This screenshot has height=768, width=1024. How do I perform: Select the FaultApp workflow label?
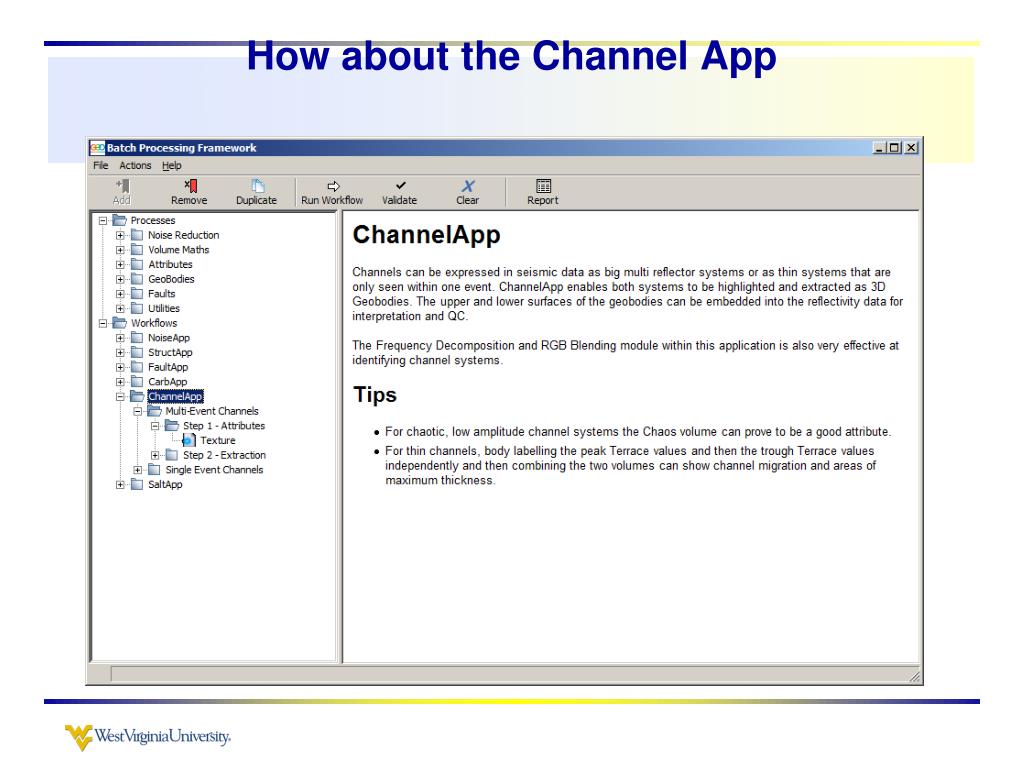(168, 367)
